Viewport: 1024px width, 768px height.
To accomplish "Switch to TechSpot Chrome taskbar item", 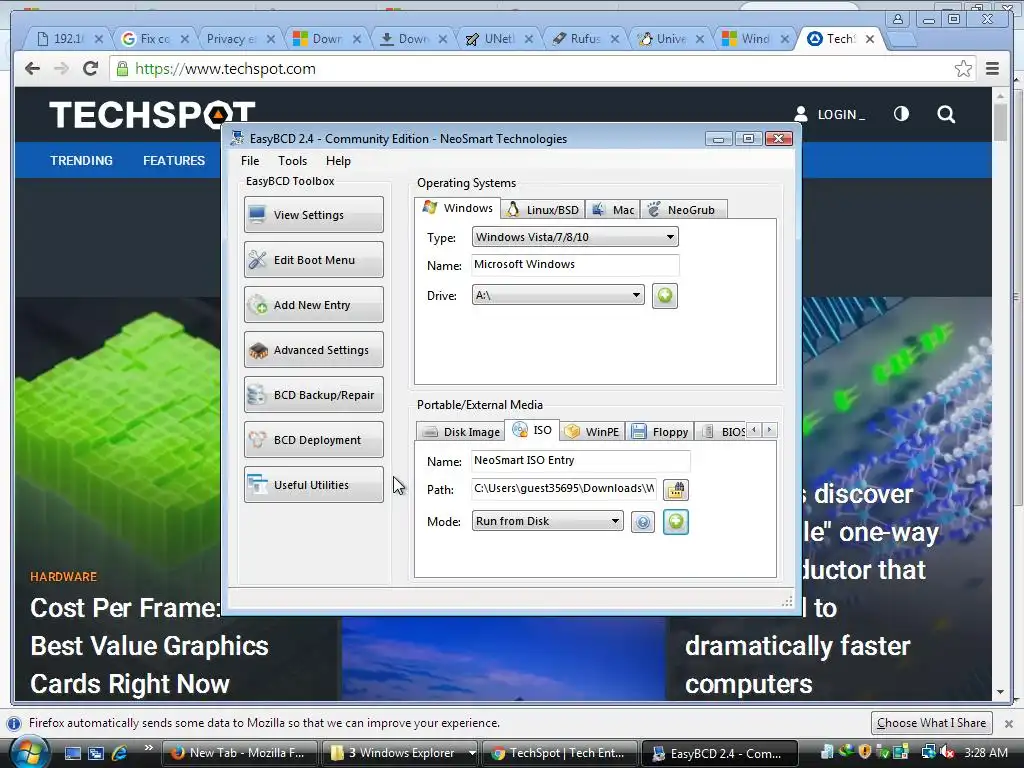I will (560, 753).
